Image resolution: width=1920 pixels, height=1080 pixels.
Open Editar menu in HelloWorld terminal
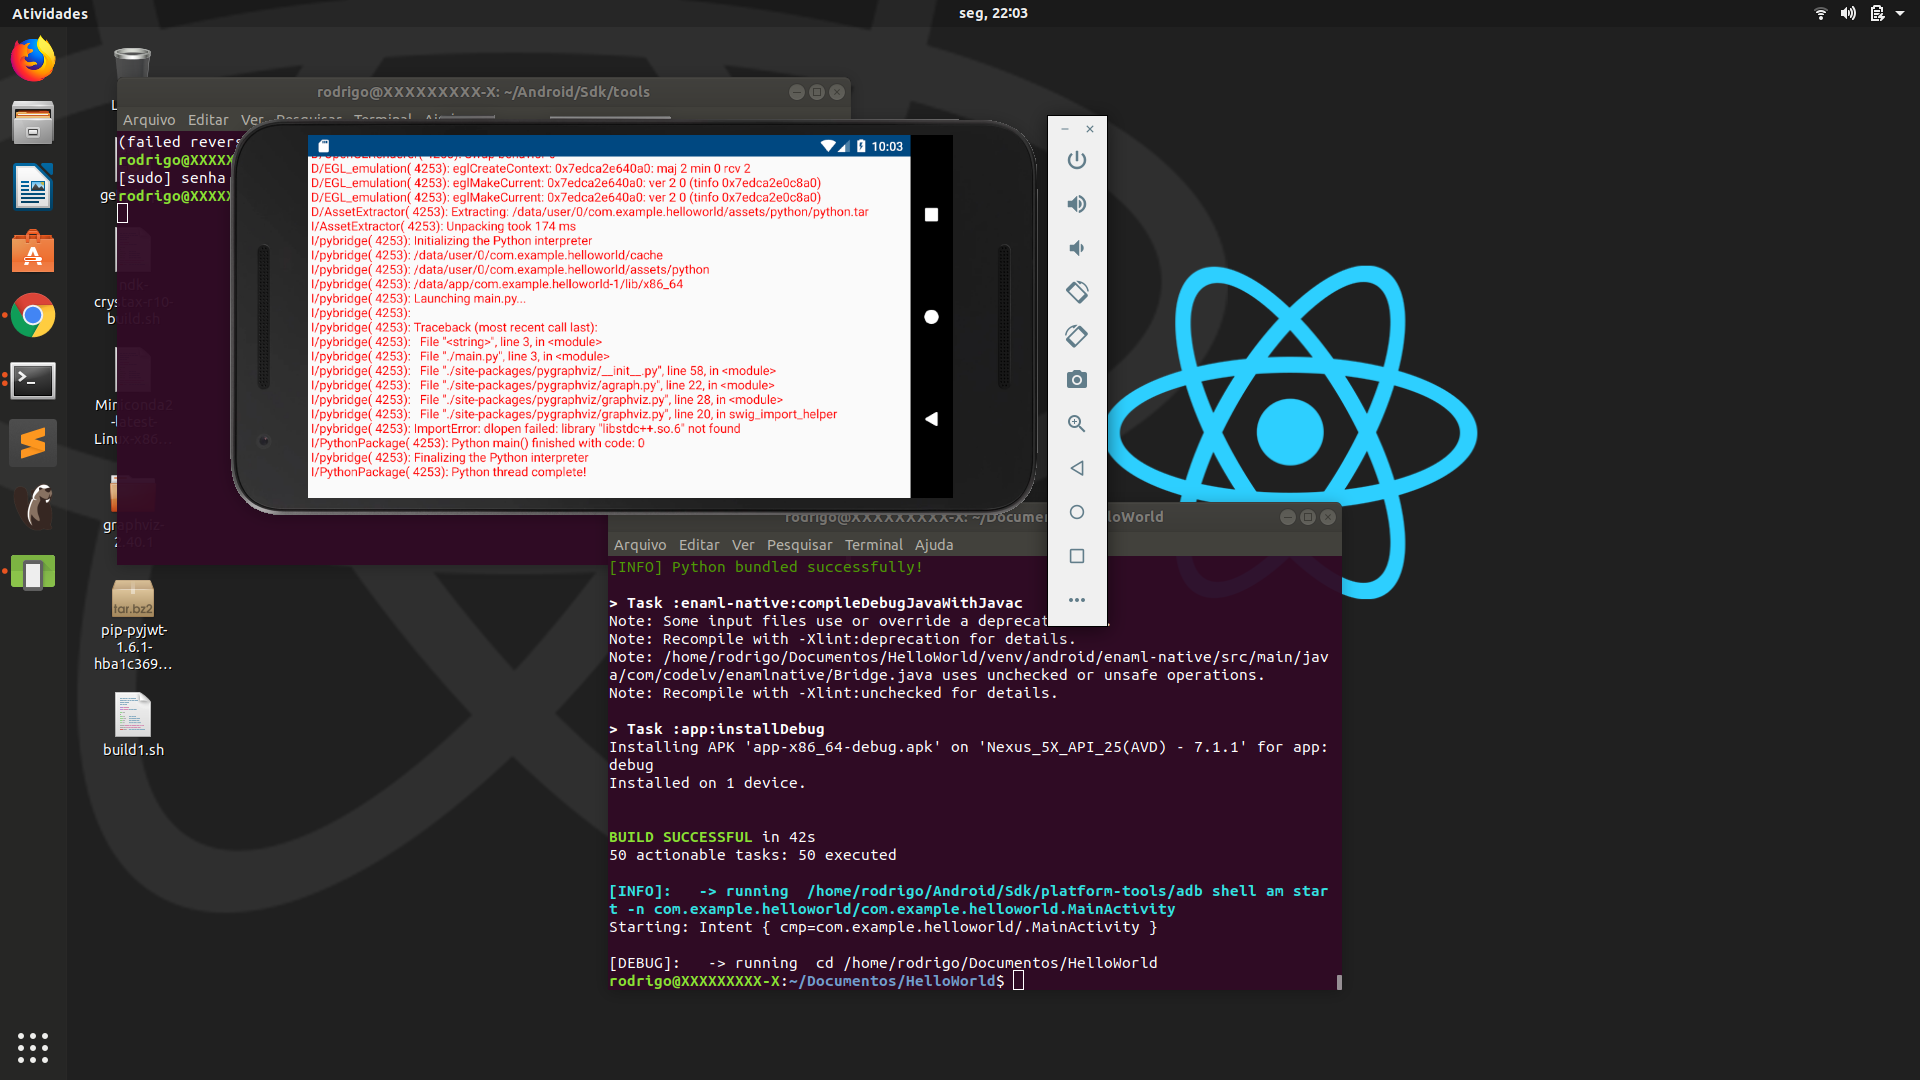click(699, 545)
